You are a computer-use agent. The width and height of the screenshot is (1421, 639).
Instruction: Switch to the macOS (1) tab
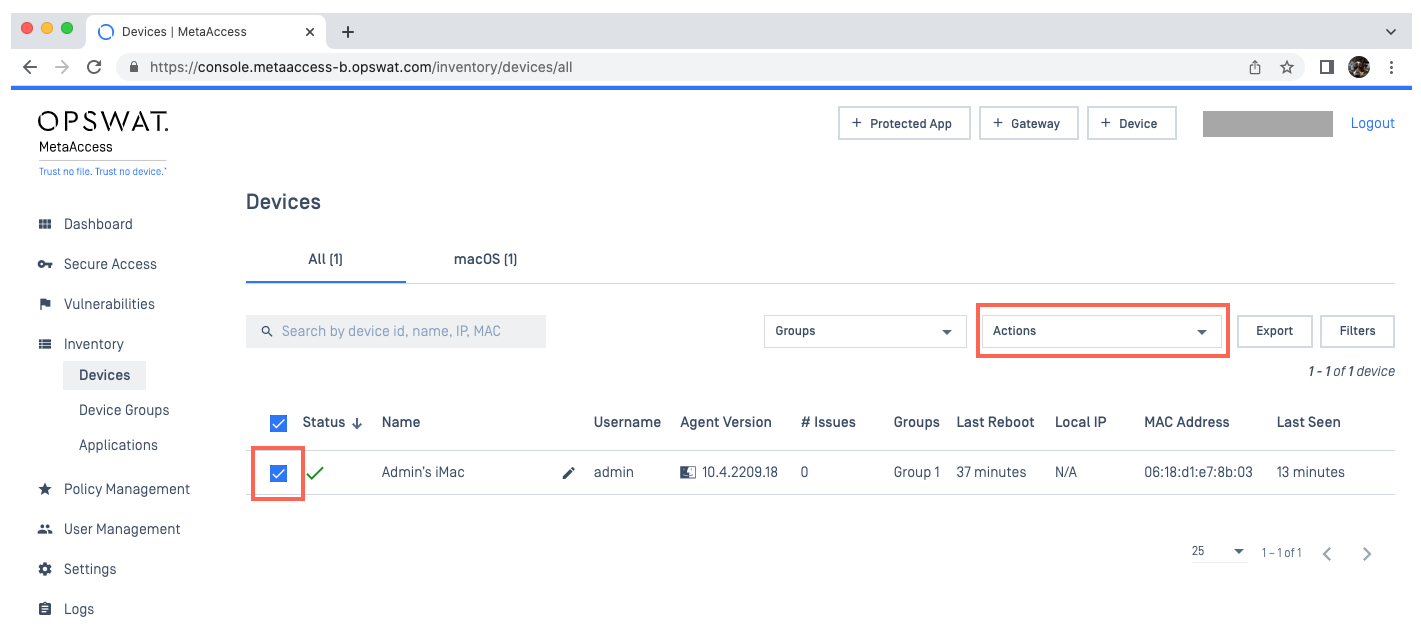[x=485, y=259]
